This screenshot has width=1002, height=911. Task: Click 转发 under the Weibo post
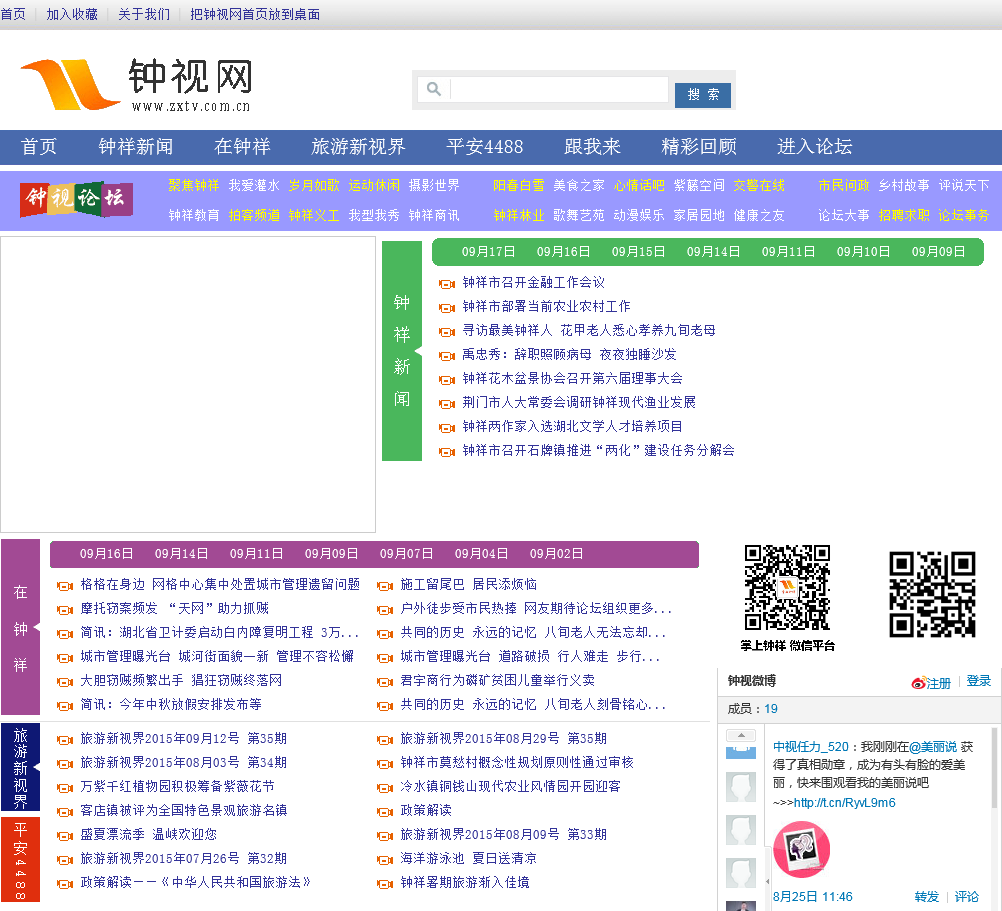[927, 897]
